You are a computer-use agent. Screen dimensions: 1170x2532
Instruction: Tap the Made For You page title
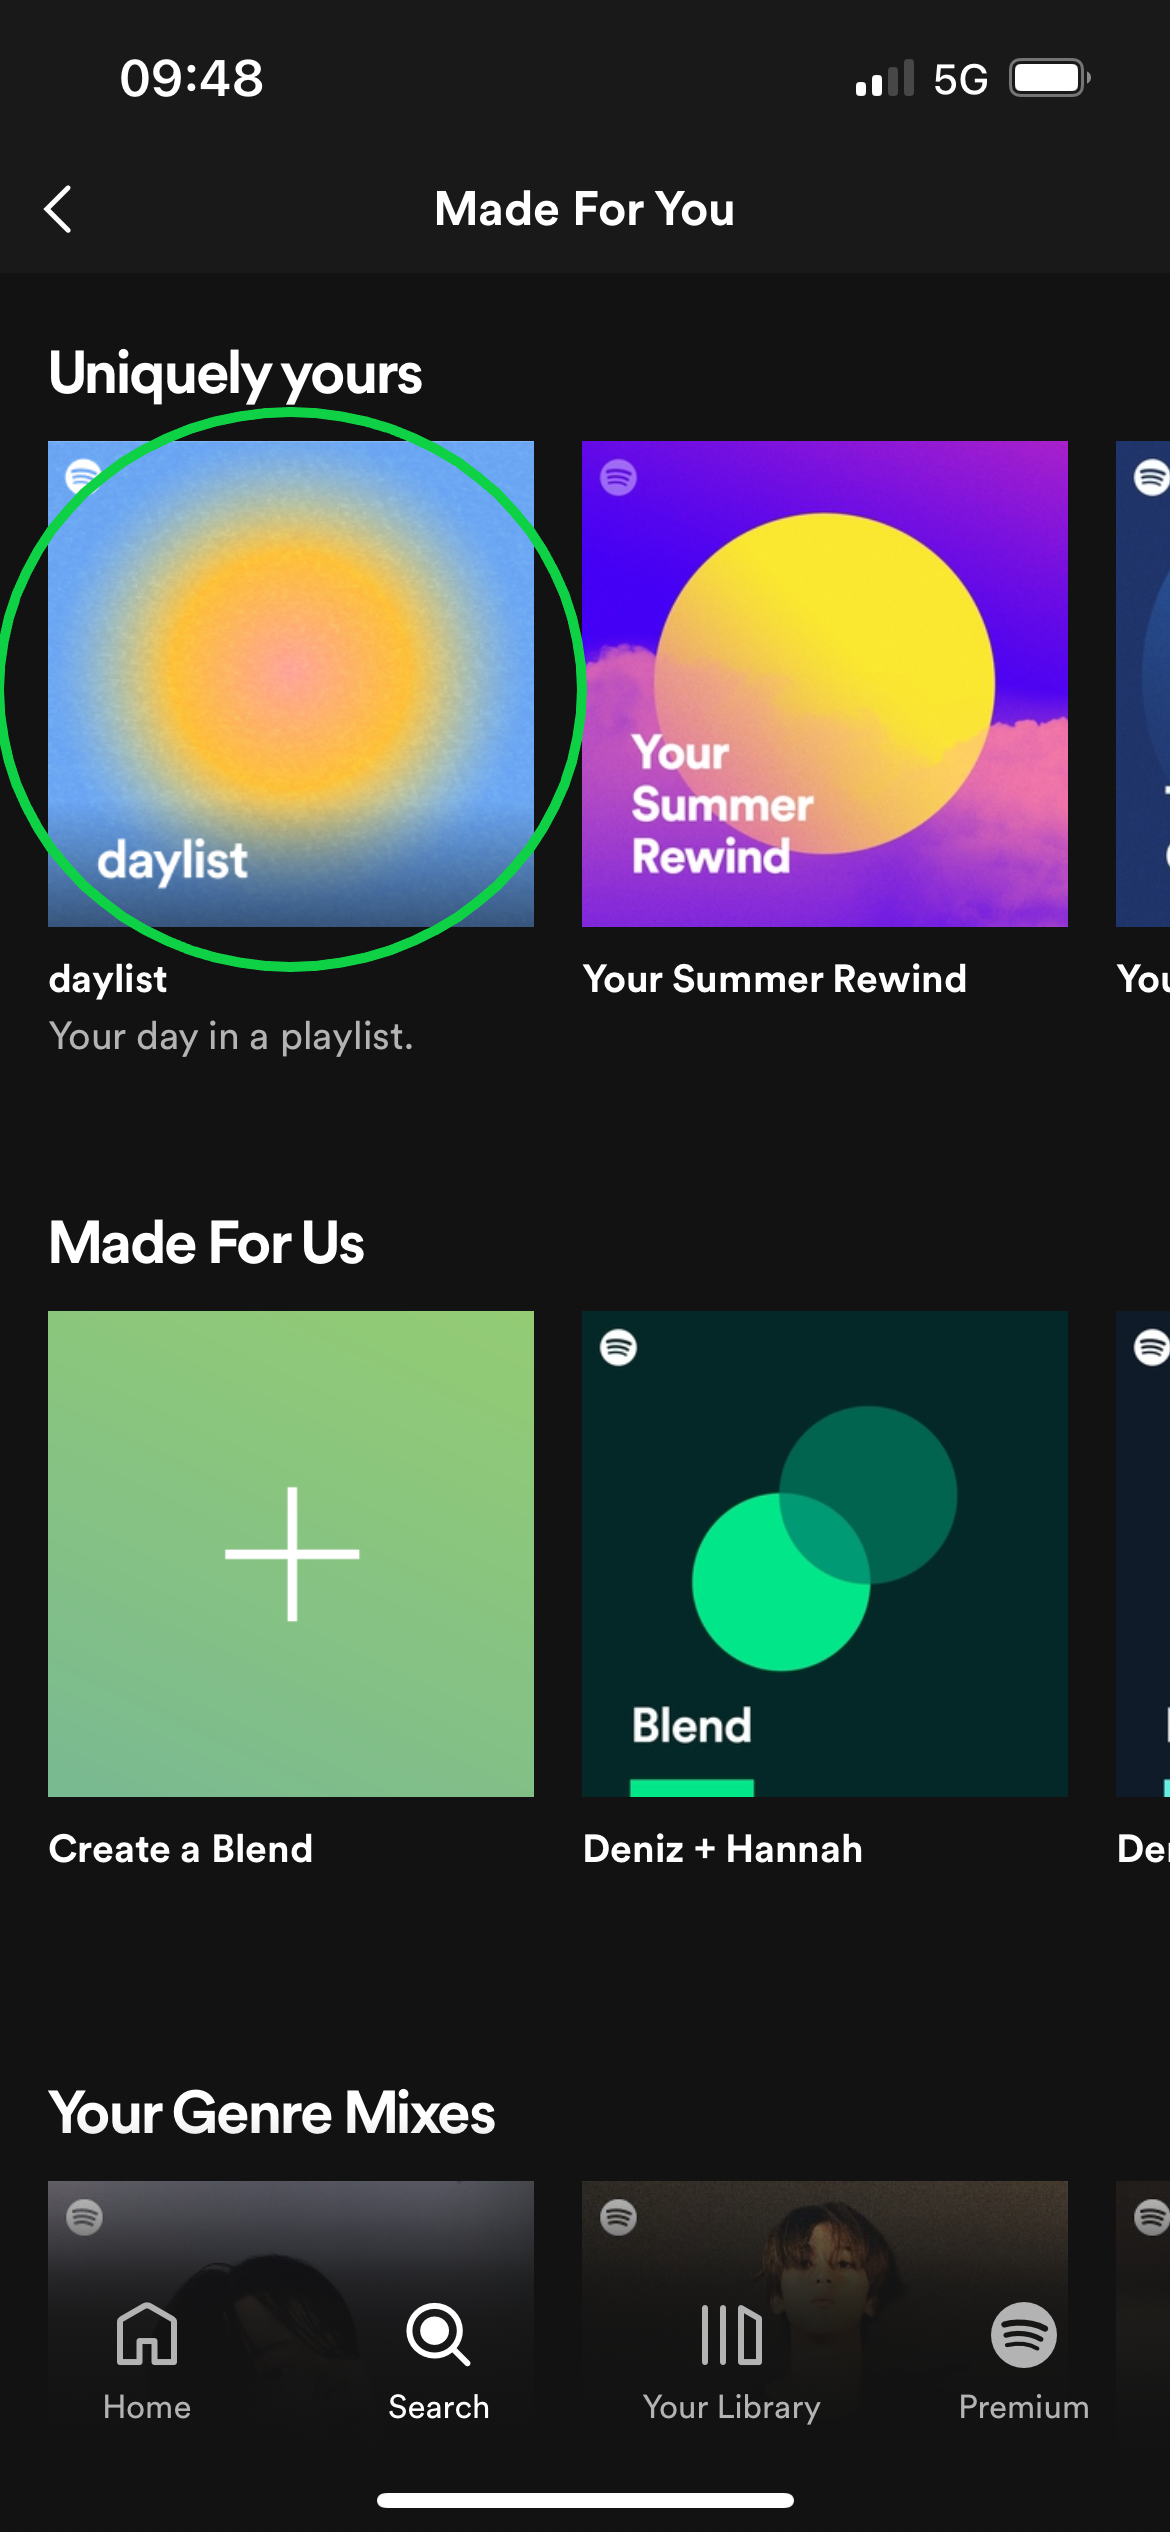585,209
